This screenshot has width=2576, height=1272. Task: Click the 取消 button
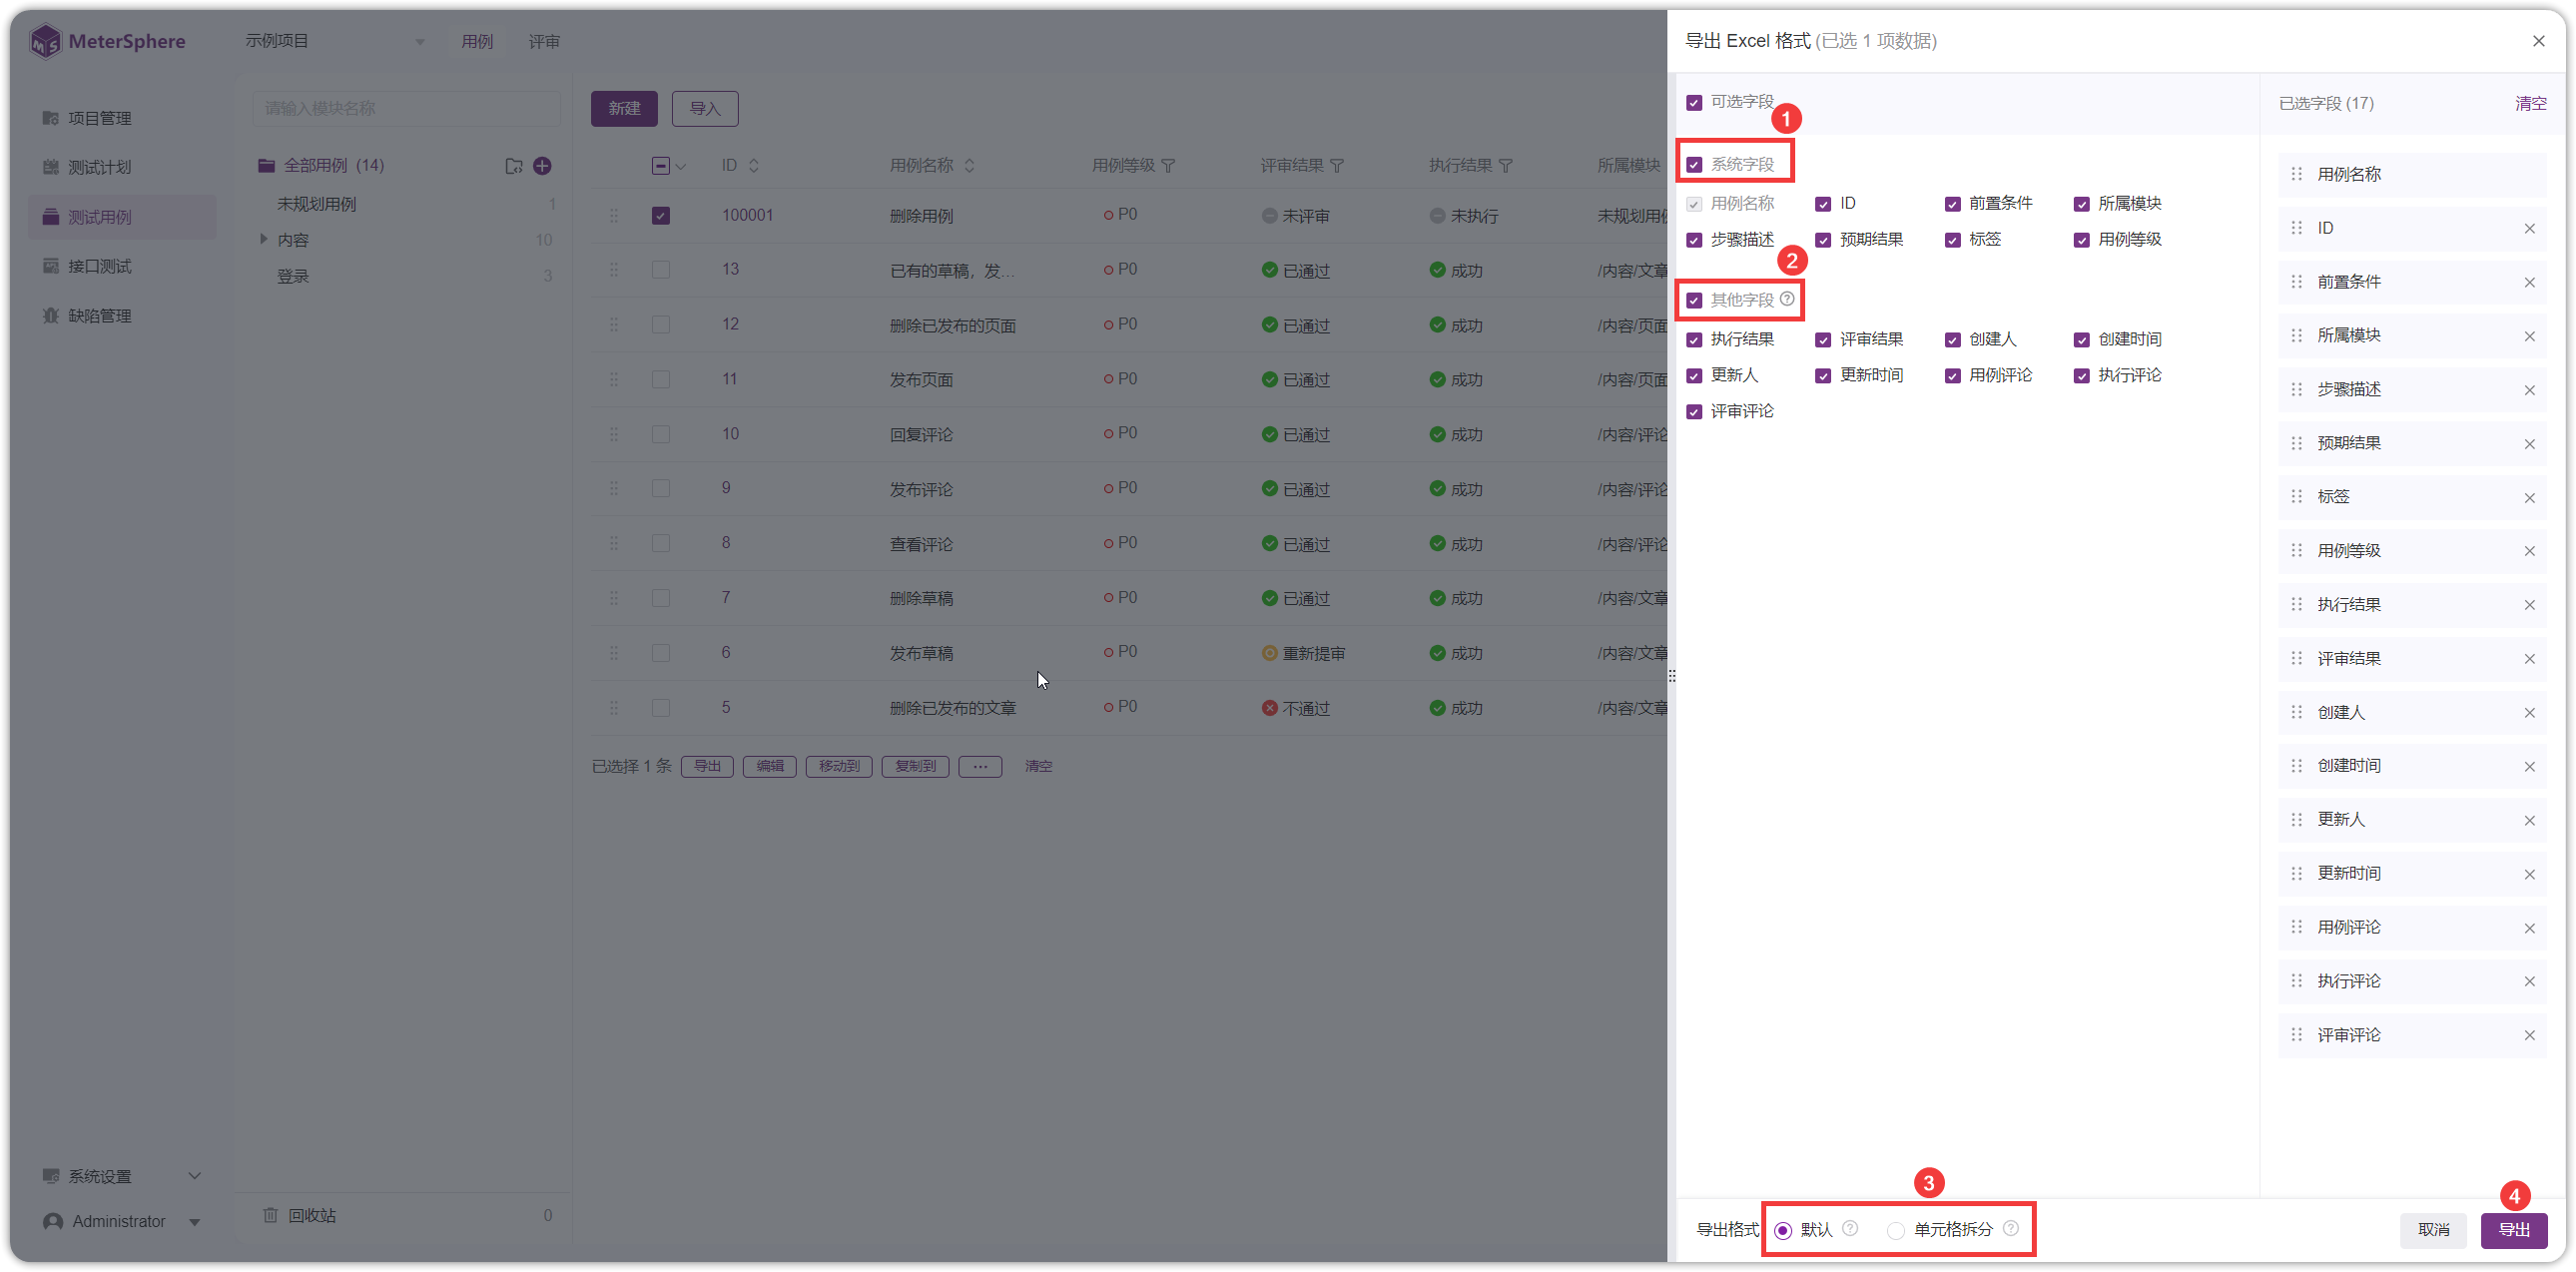(2433, 1229)
